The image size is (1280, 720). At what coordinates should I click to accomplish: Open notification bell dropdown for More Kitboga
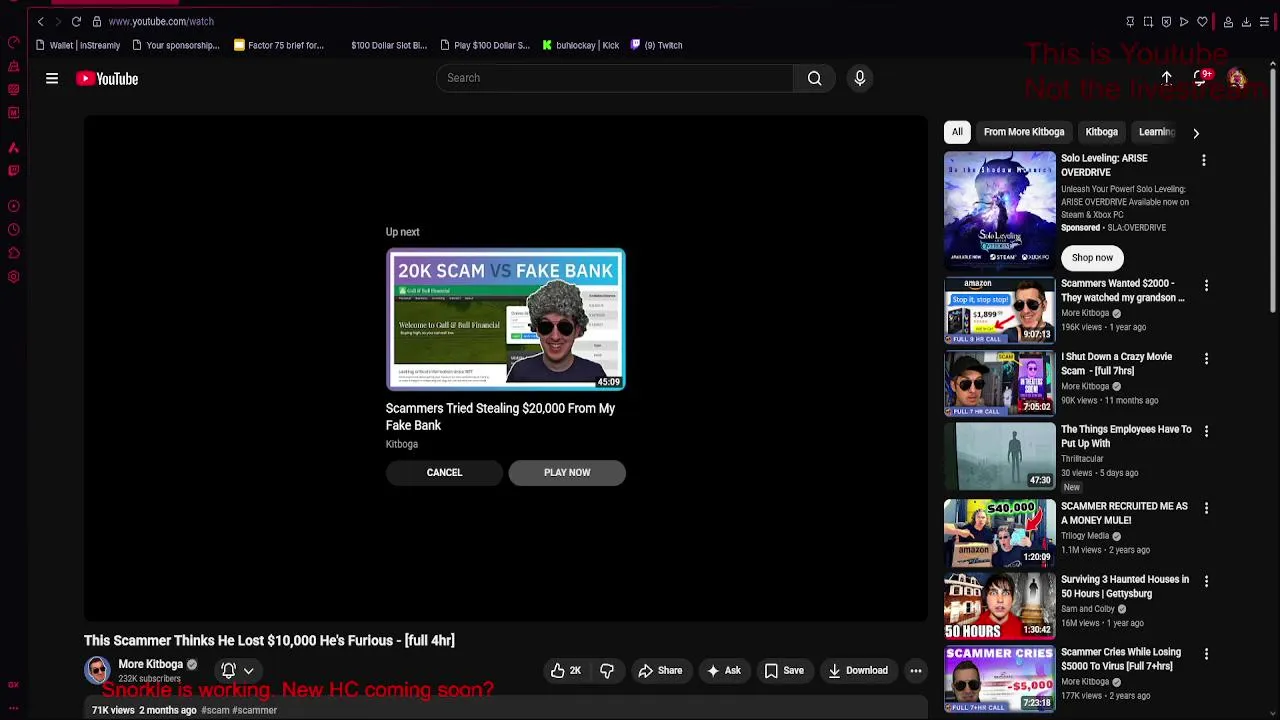237,671
